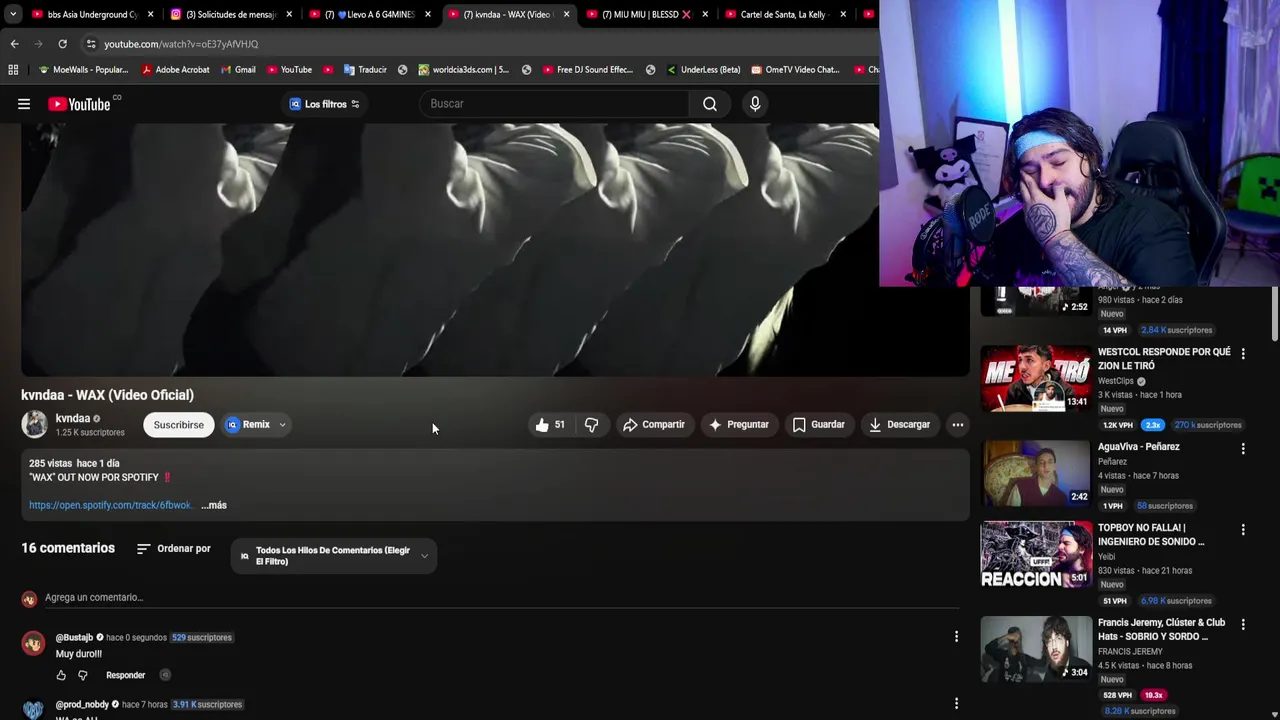Click the search magnifier button
This screenshot has width=1280, height=720.
710,104
